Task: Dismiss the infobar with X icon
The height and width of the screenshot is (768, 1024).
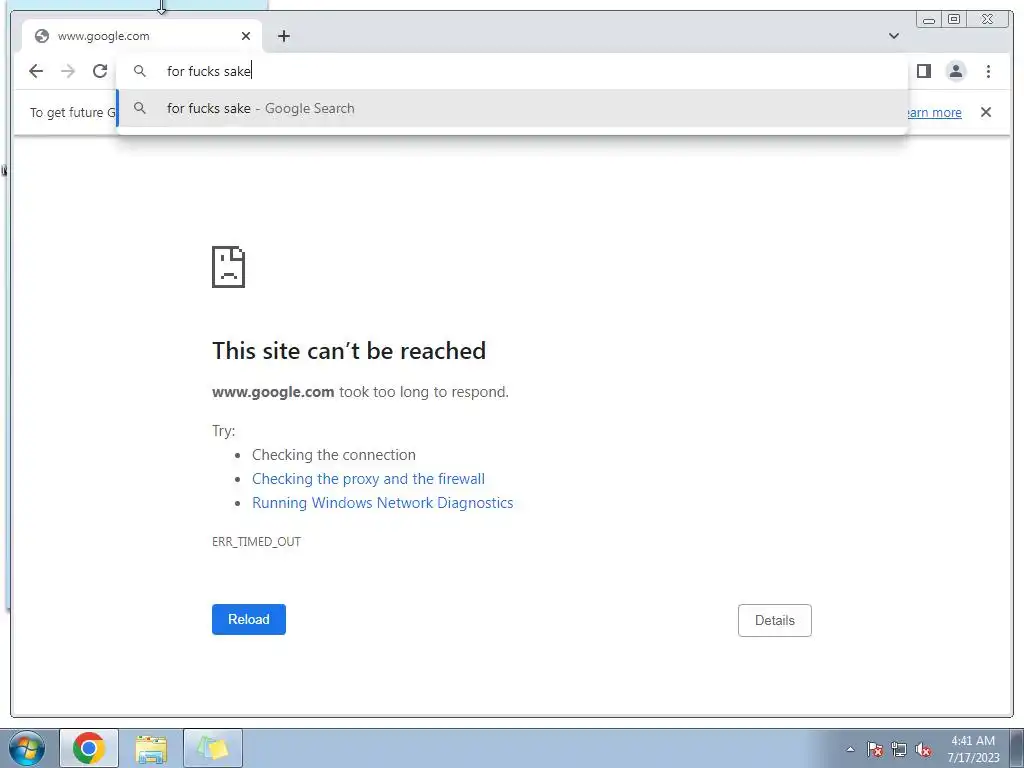Action: [x=986, y=112]
